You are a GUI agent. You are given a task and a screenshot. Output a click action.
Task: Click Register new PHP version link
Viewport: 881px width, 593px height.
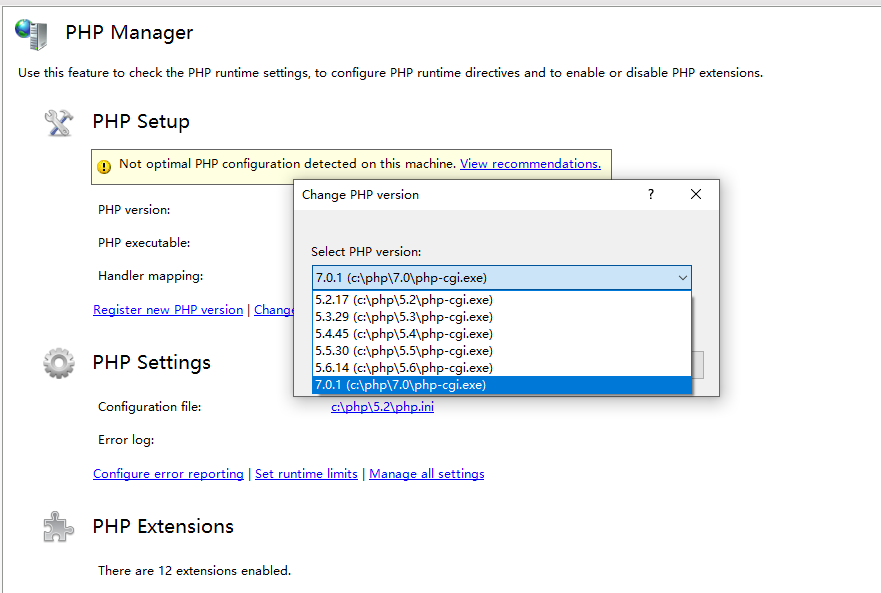[168, 310]
